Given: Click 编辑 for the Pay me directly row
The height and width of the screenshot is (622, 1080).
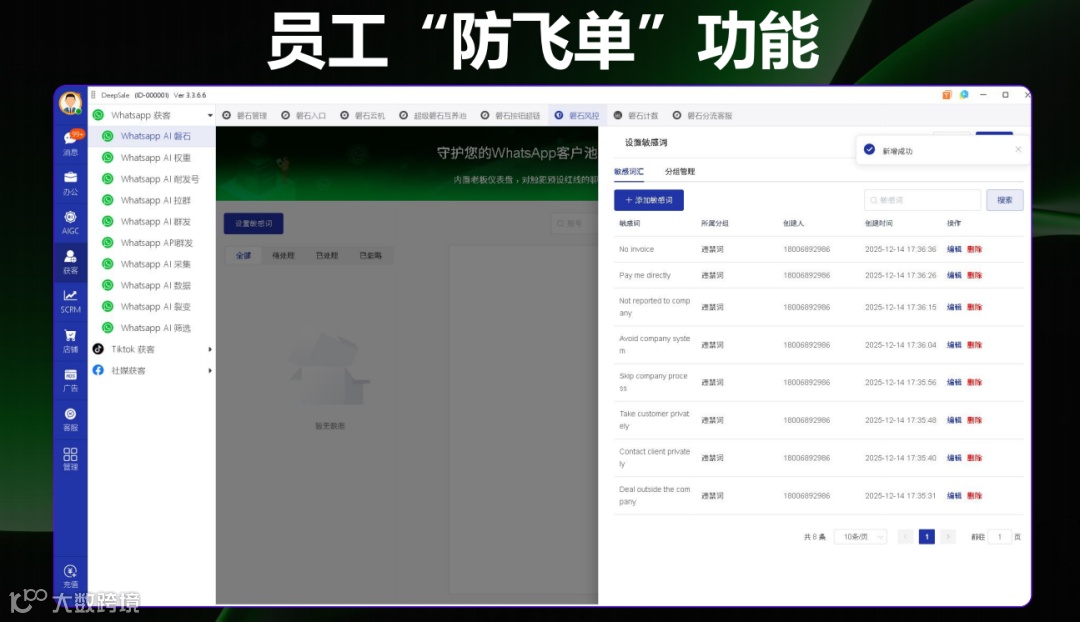Looking at the screenshot, I should [954, 276].
